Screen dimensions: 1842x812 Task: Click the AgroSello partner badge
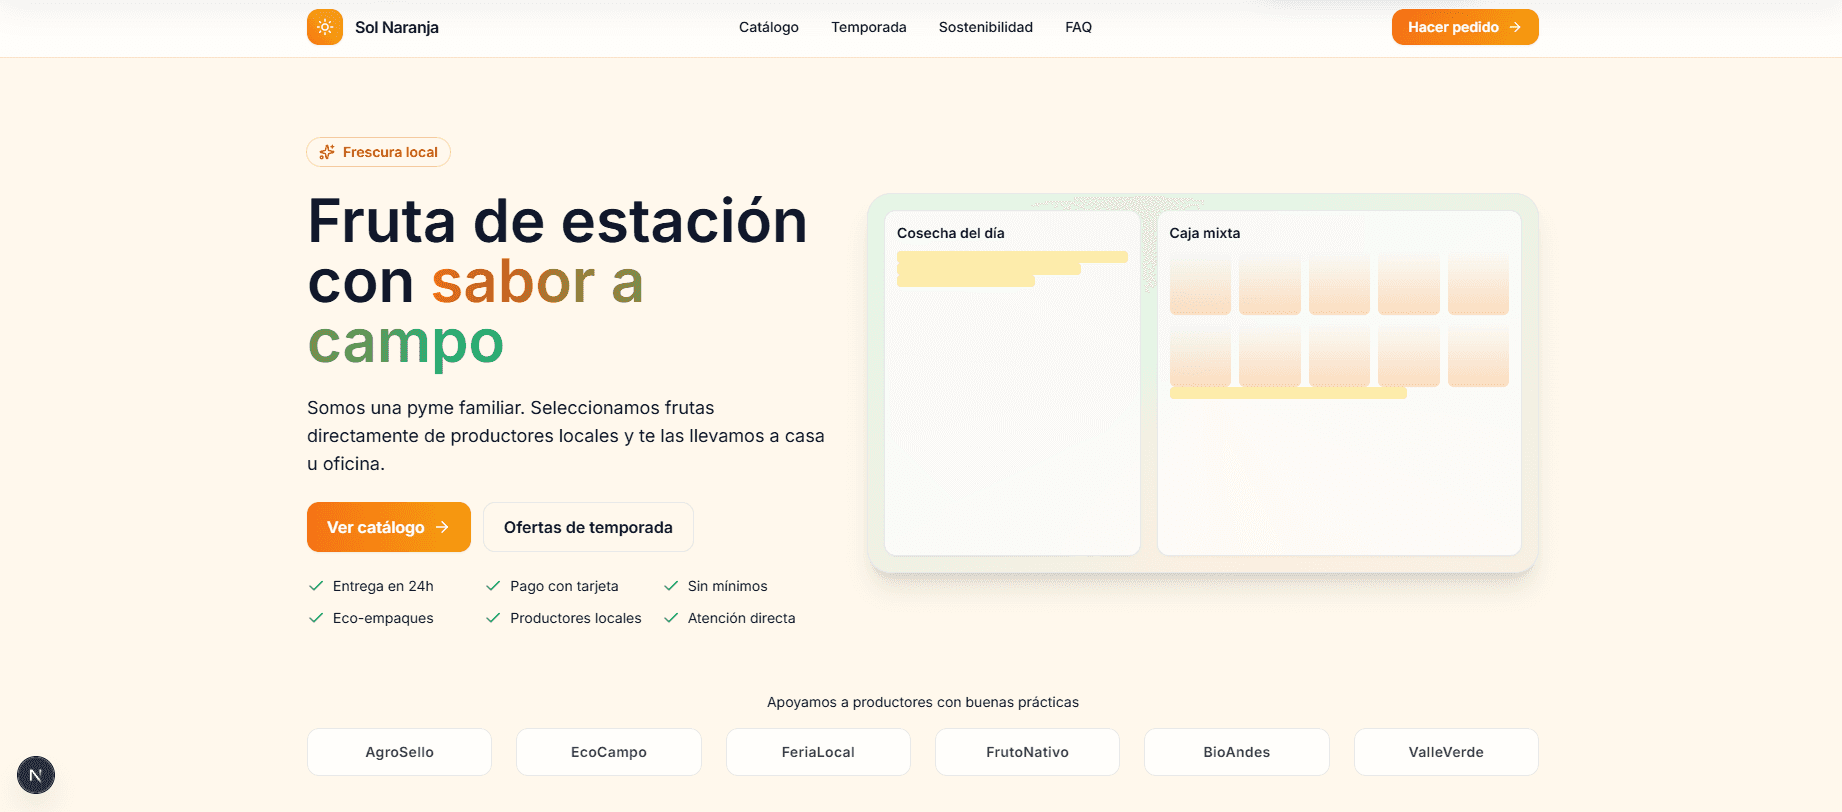point(399,752)
